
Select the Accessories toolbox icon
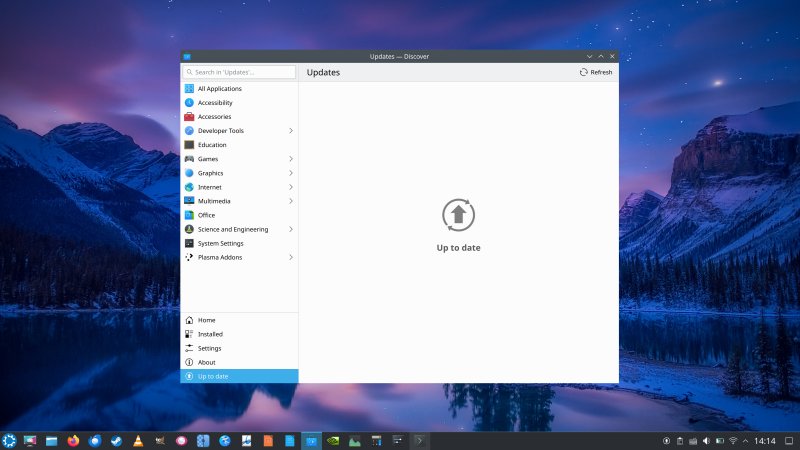189,117
